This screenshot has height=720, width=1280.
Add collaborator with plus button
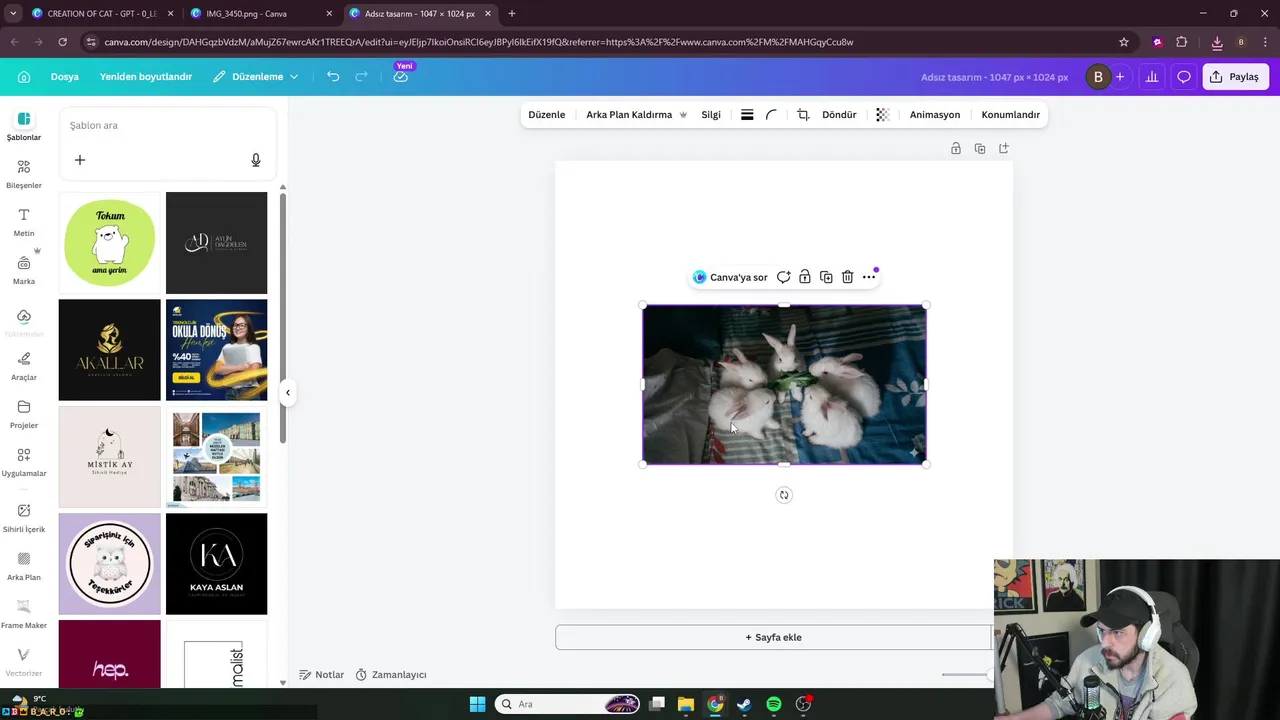tap(1120, 77)
